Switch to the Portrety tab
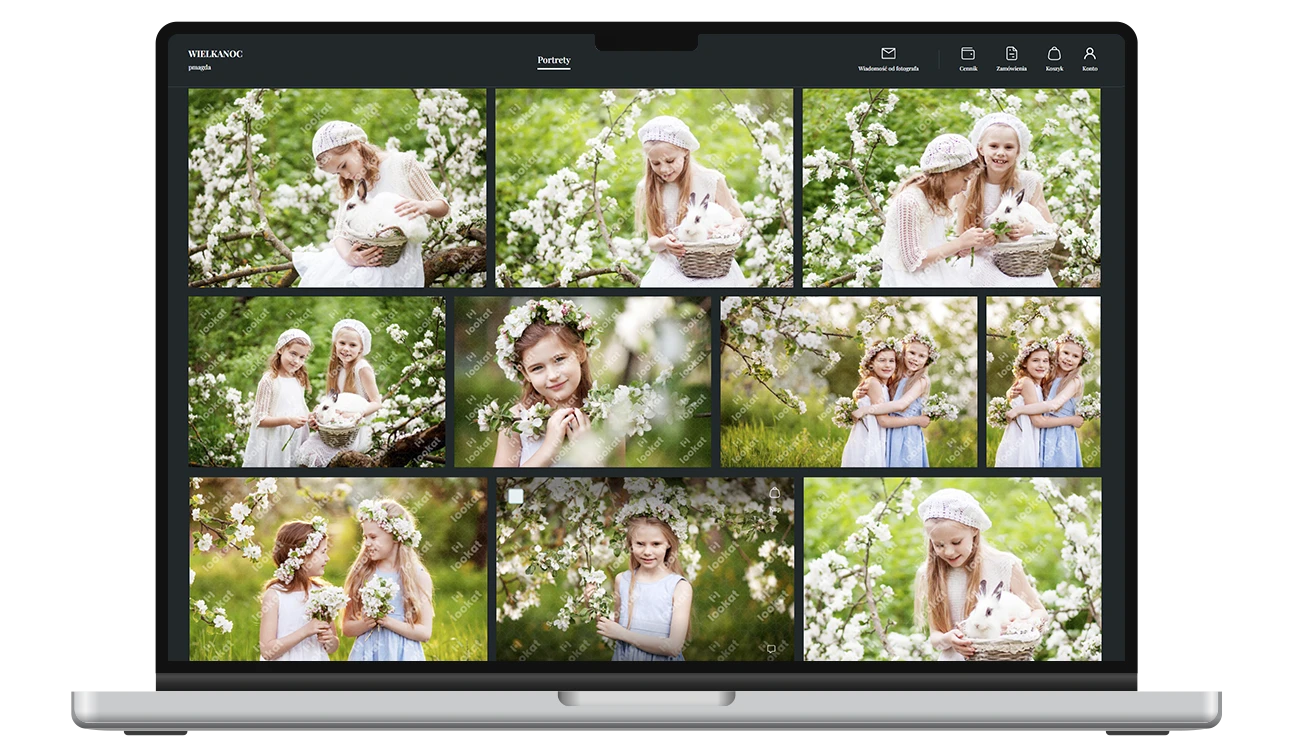The image size is (1293, 756). tap(553, 60)
